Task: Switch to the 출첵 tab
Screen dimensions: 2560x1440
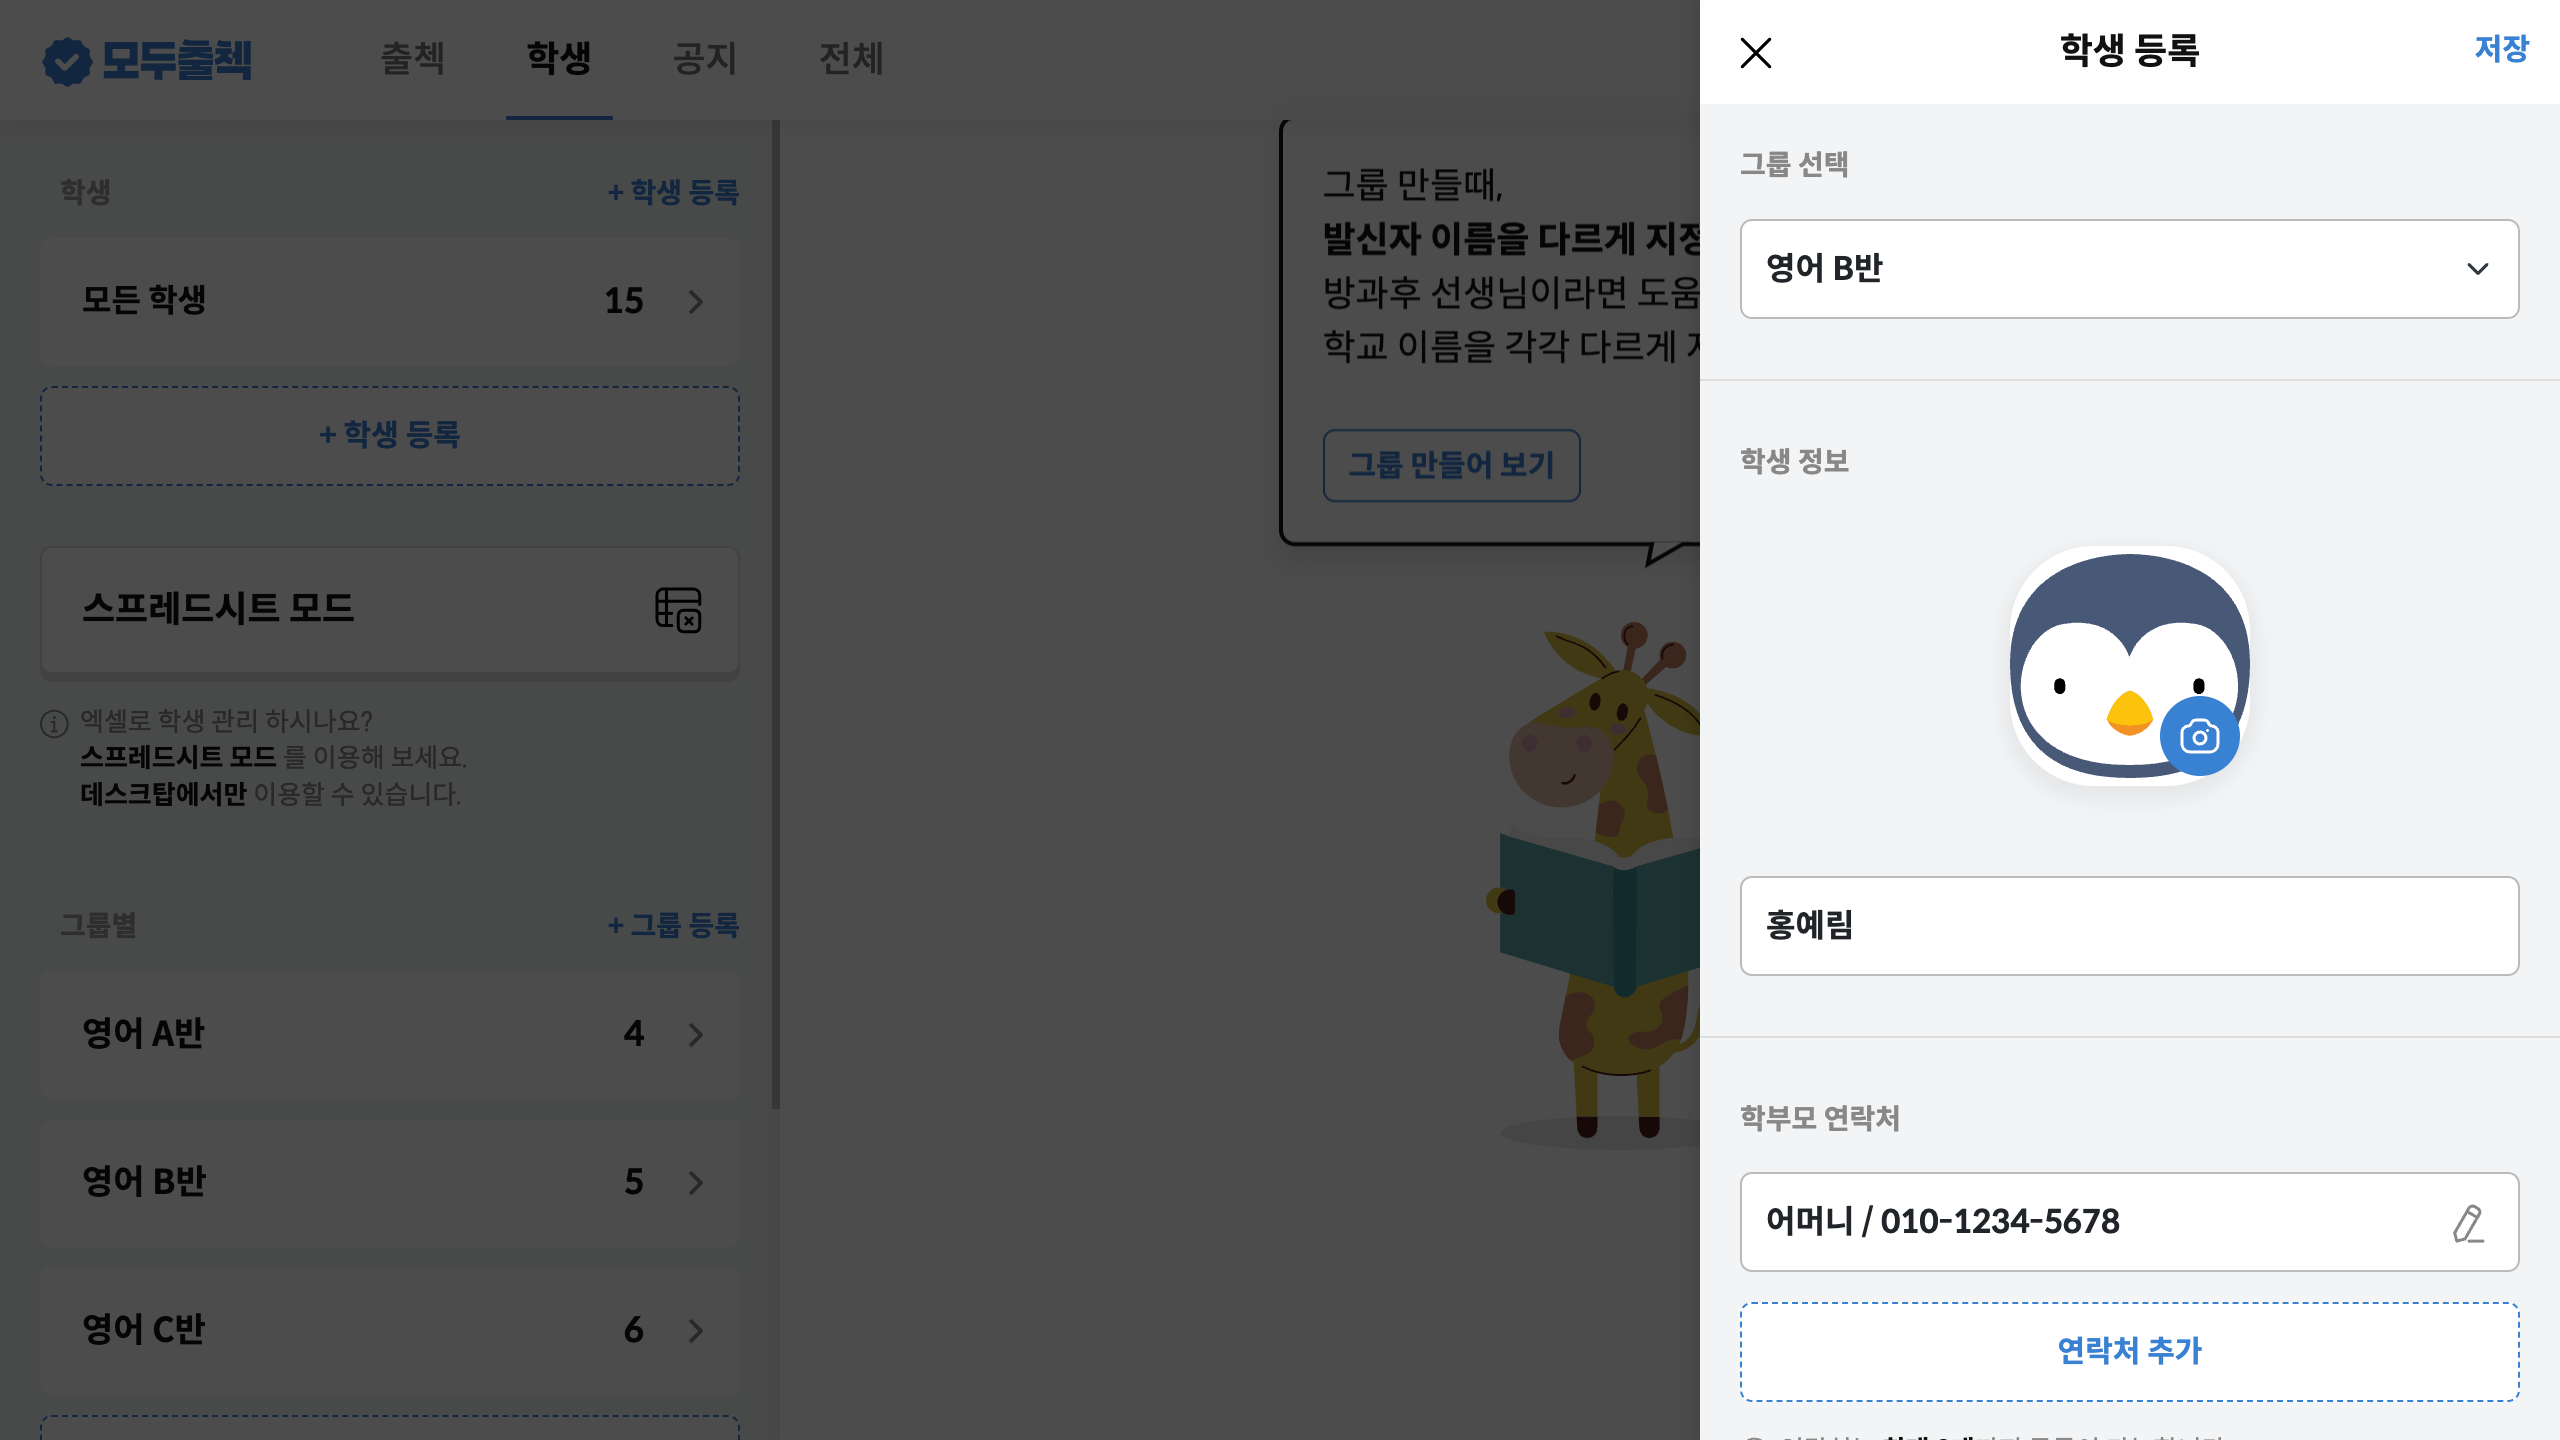Action: pos(412,59)
